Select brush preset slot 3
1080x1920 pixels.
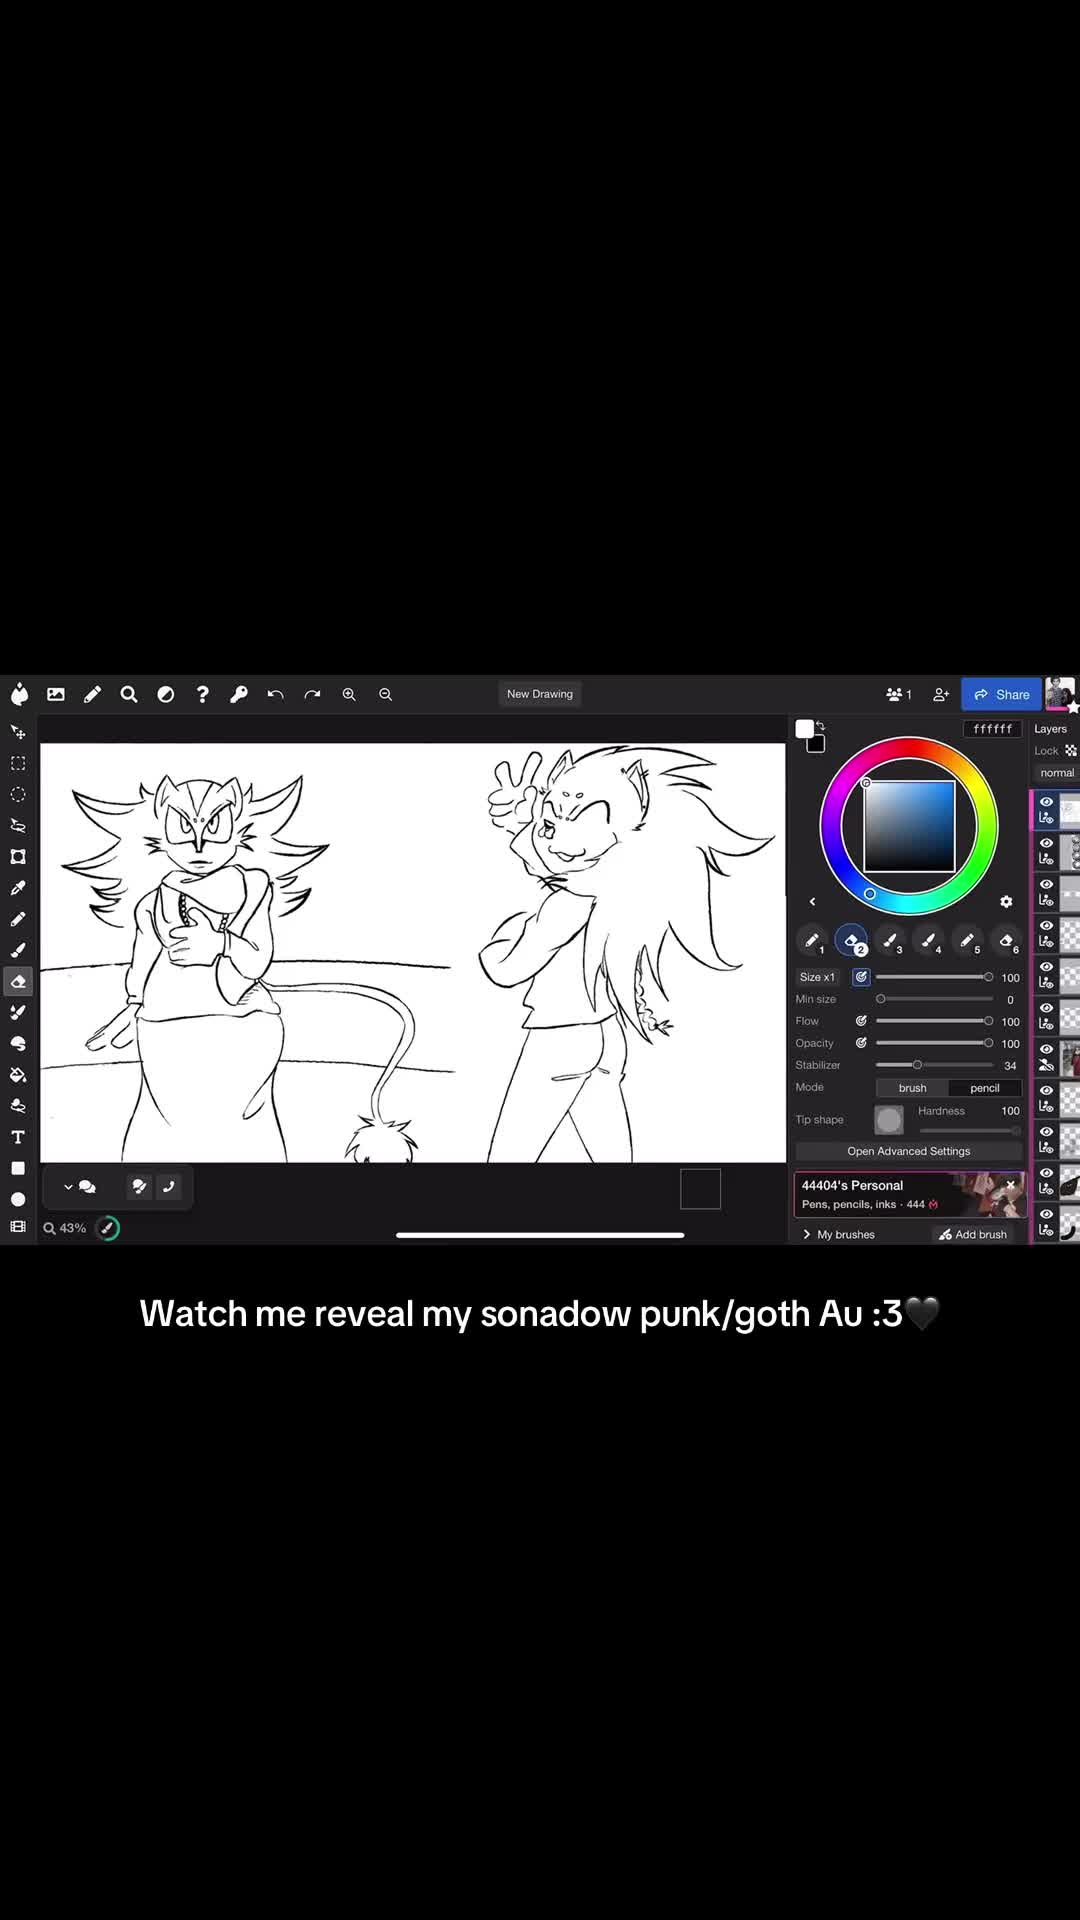(890, 941)
